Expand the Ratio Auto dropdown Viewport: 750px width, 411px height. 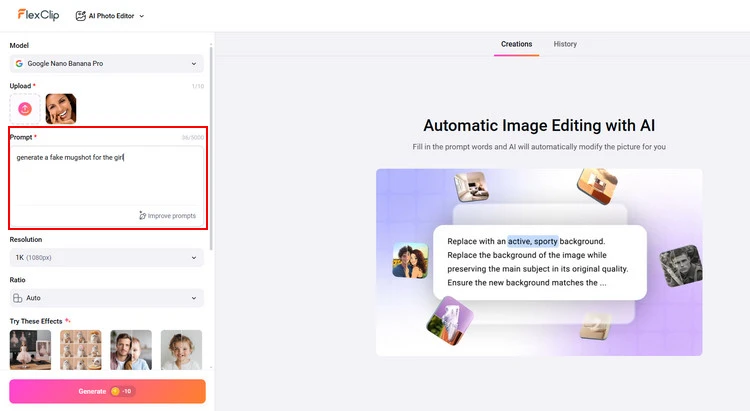(x=106, y=298)
